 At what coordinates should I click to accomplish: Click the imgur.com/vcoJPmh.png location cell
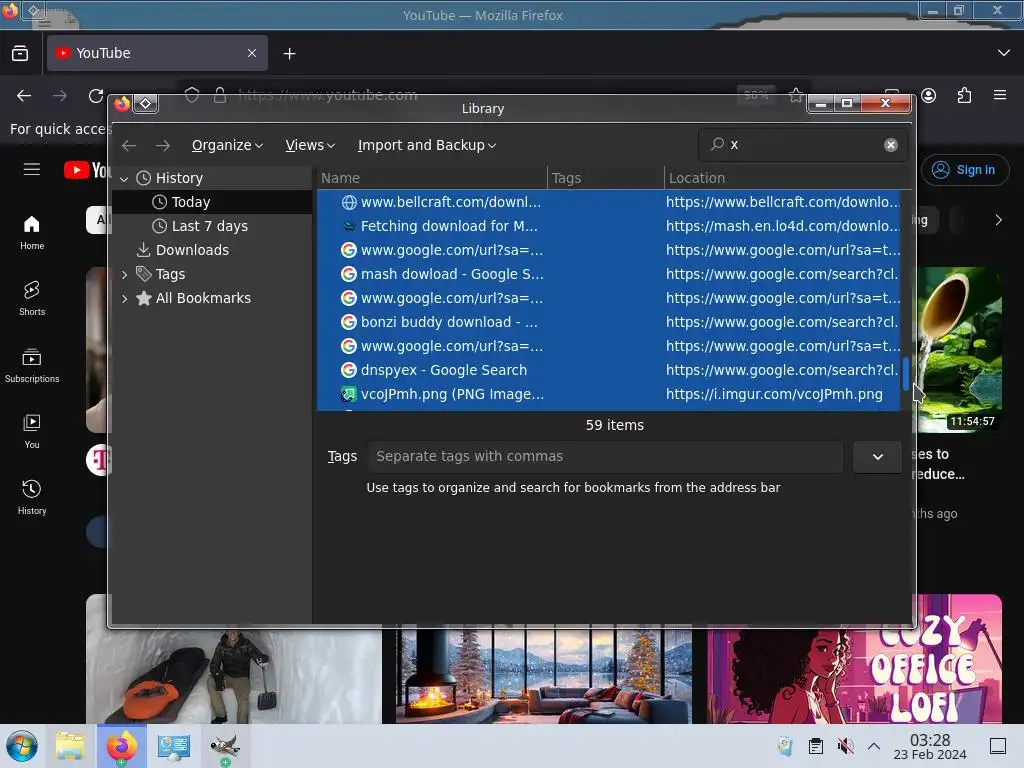coord(774,394)
